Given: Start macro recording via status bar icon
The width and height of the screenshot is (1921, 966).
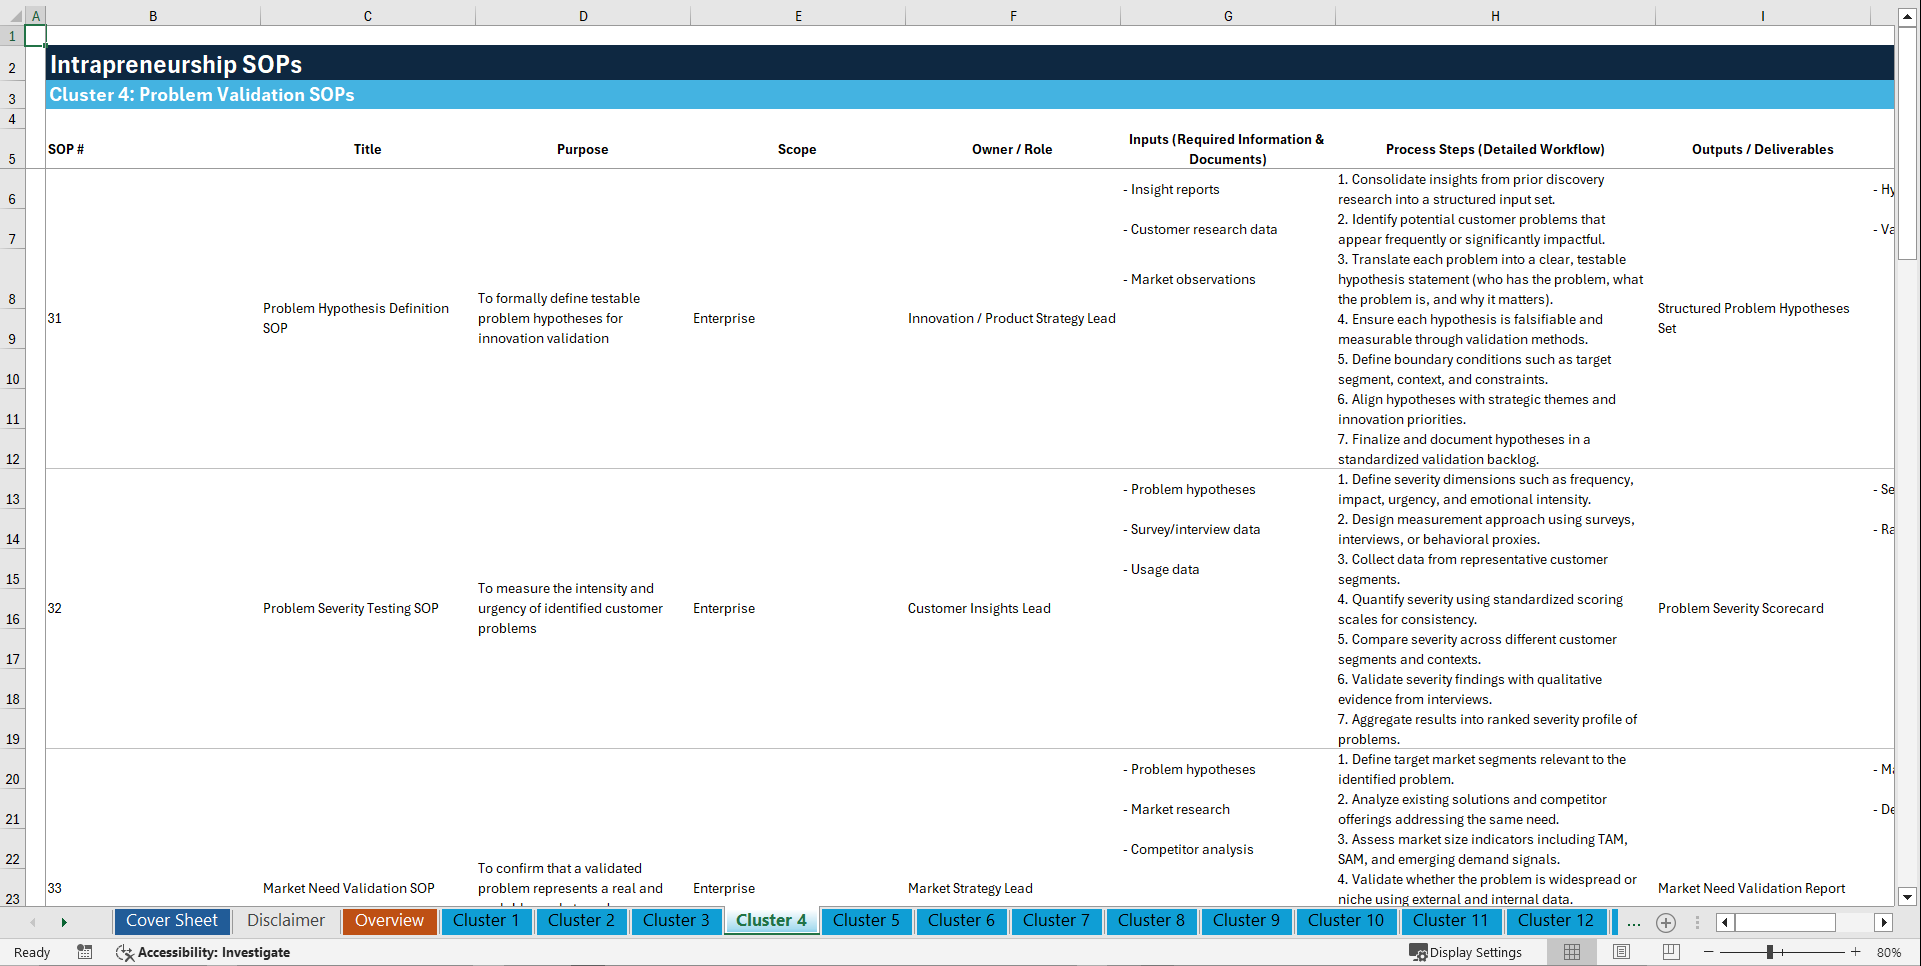Looking at the screenshot, I should click(x=85, y=952).
